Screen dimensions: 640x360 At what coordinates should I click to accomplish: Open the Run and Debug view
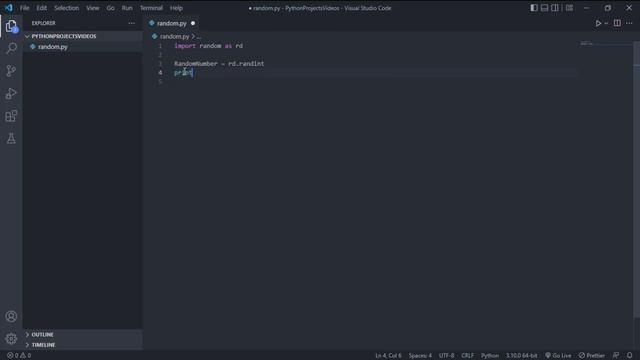pos(11,93)
